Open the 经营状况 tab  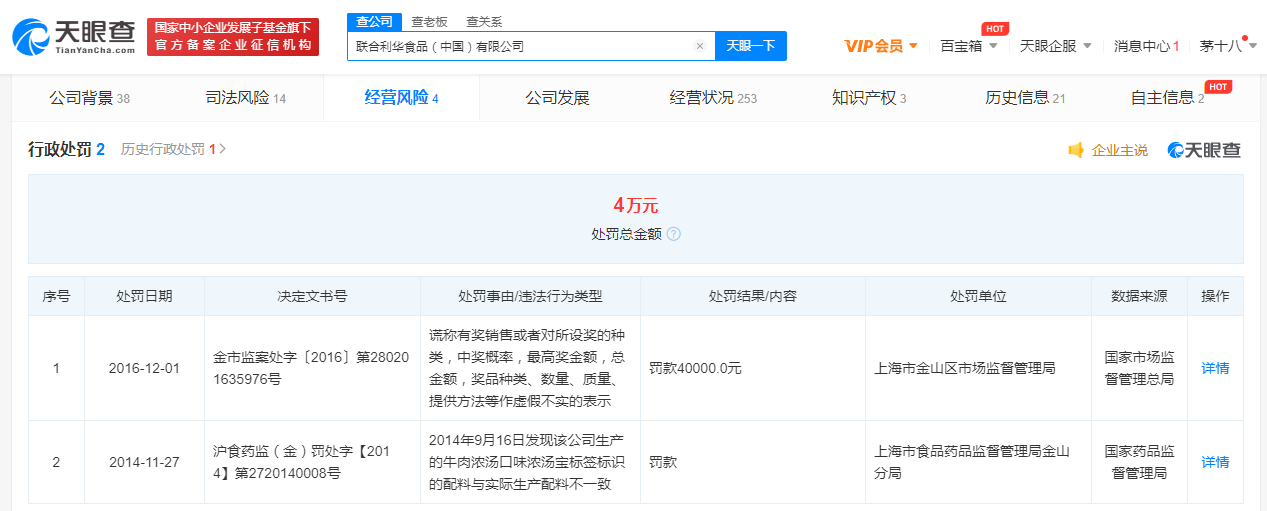point(713,98)
